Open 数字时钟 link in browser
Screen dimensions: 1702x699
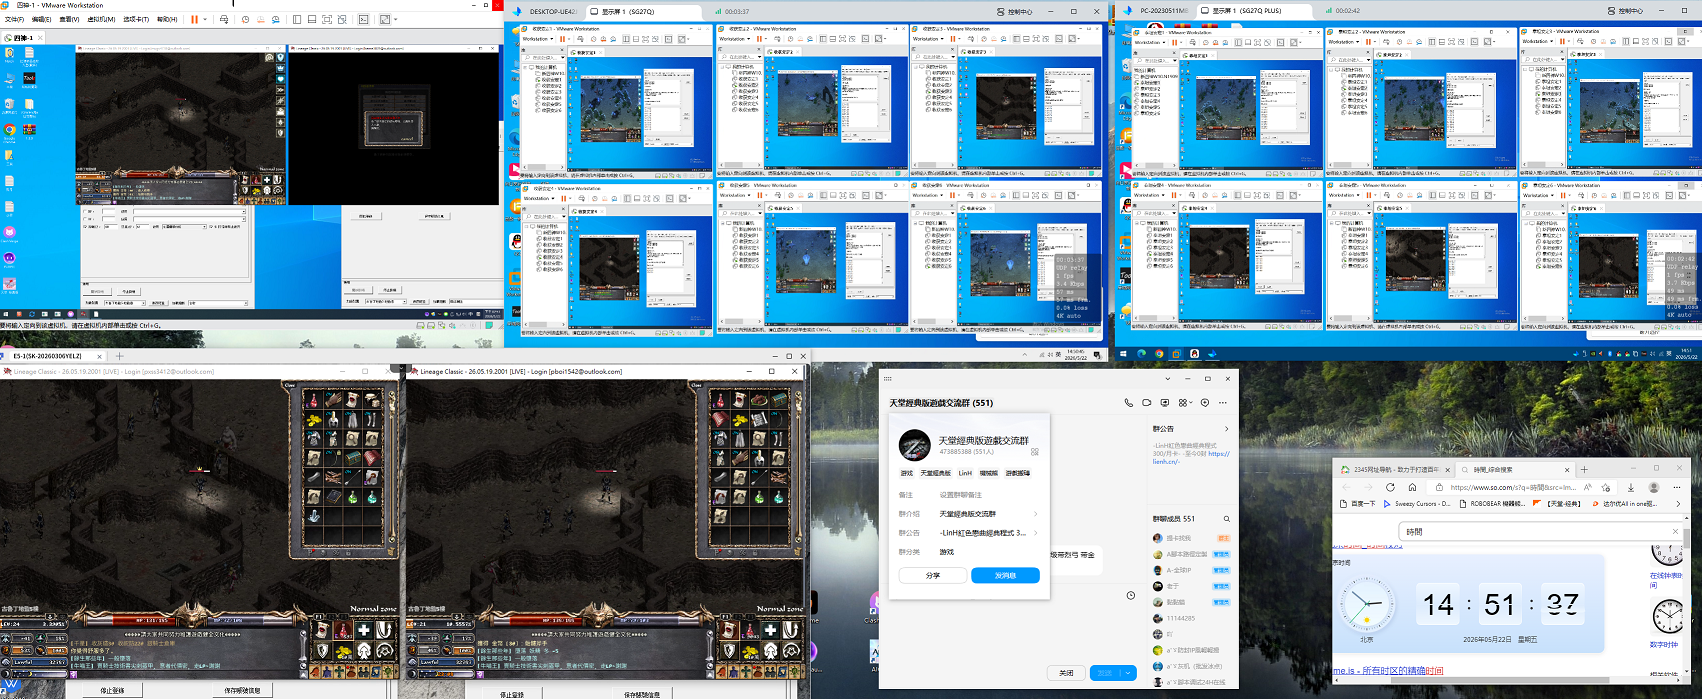(1665, 645)
